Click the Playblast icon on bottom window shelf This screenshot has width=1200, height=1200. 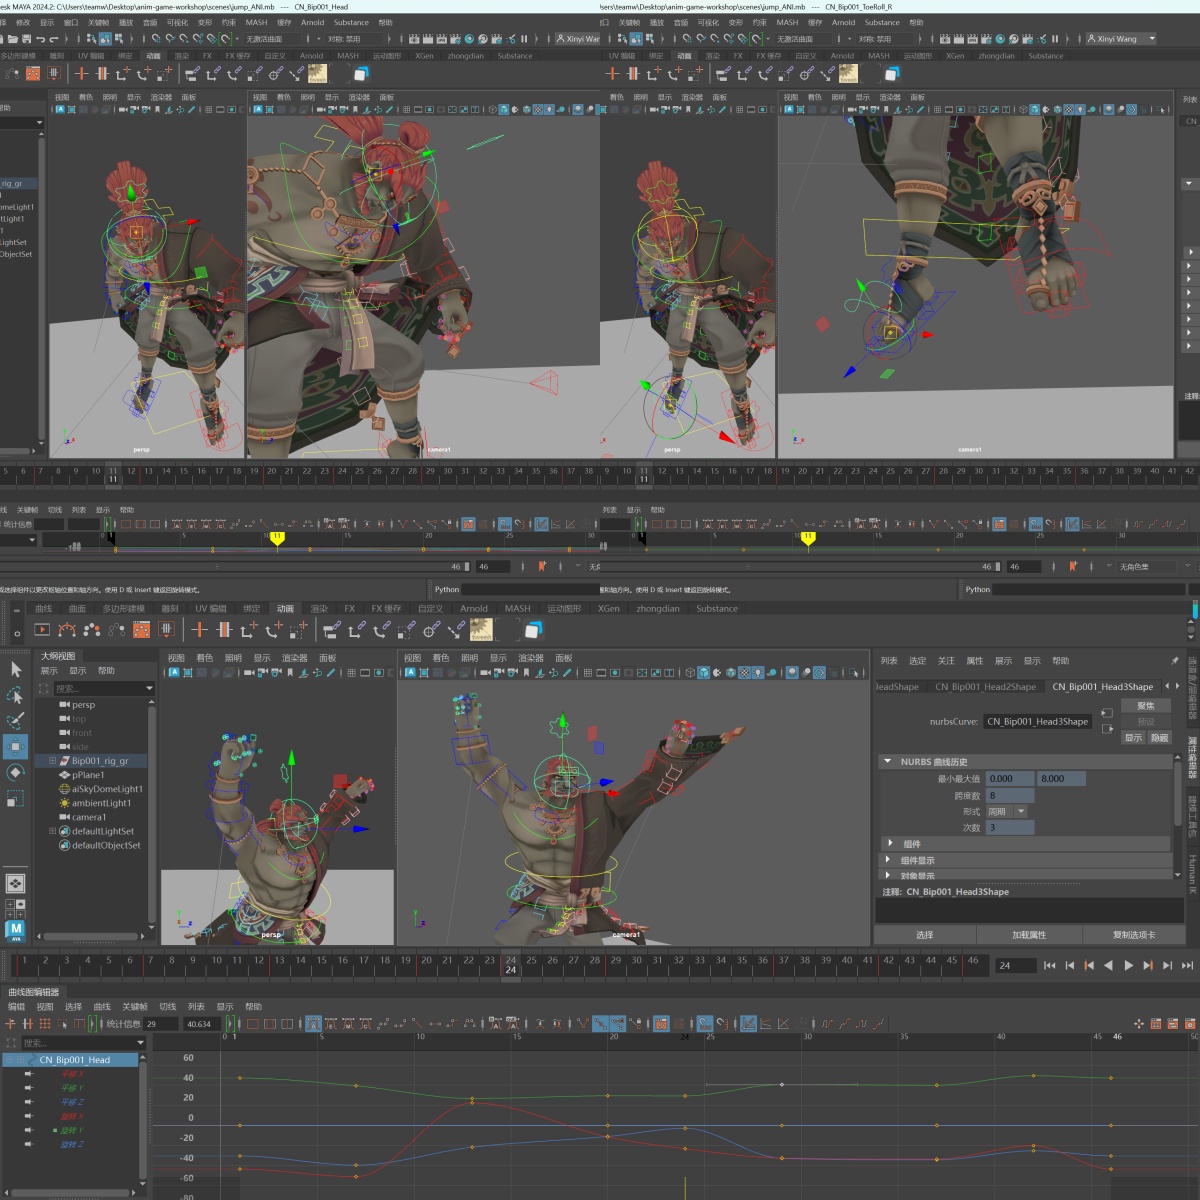(x=42, y=629)
